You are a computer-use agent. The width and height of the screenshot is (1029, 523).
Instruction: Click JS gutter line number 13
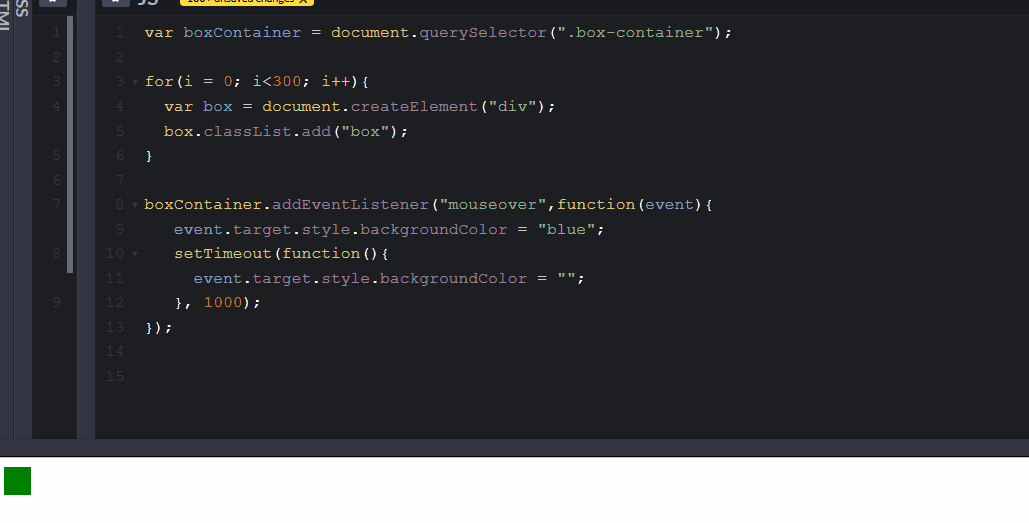(x=115, y=327)
